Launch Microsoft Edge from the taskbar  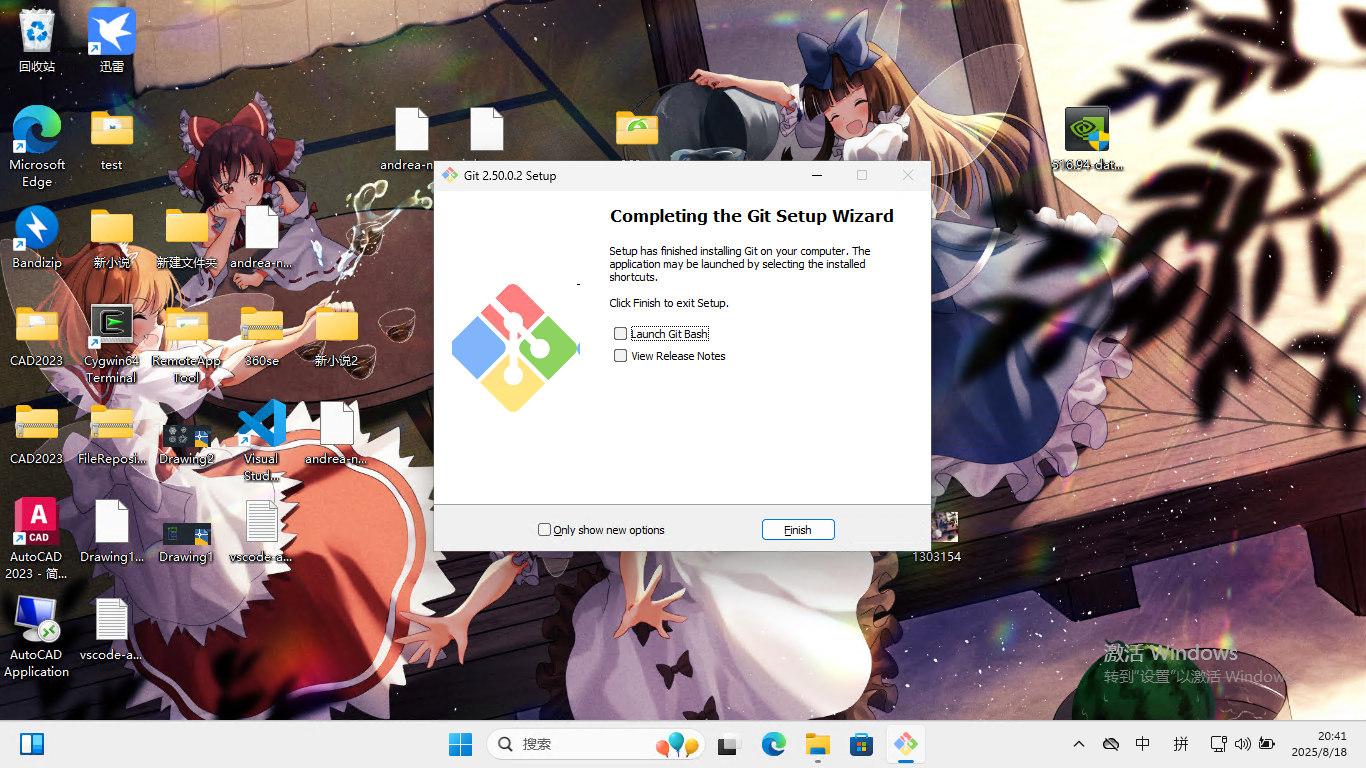[x=773, y=744]
